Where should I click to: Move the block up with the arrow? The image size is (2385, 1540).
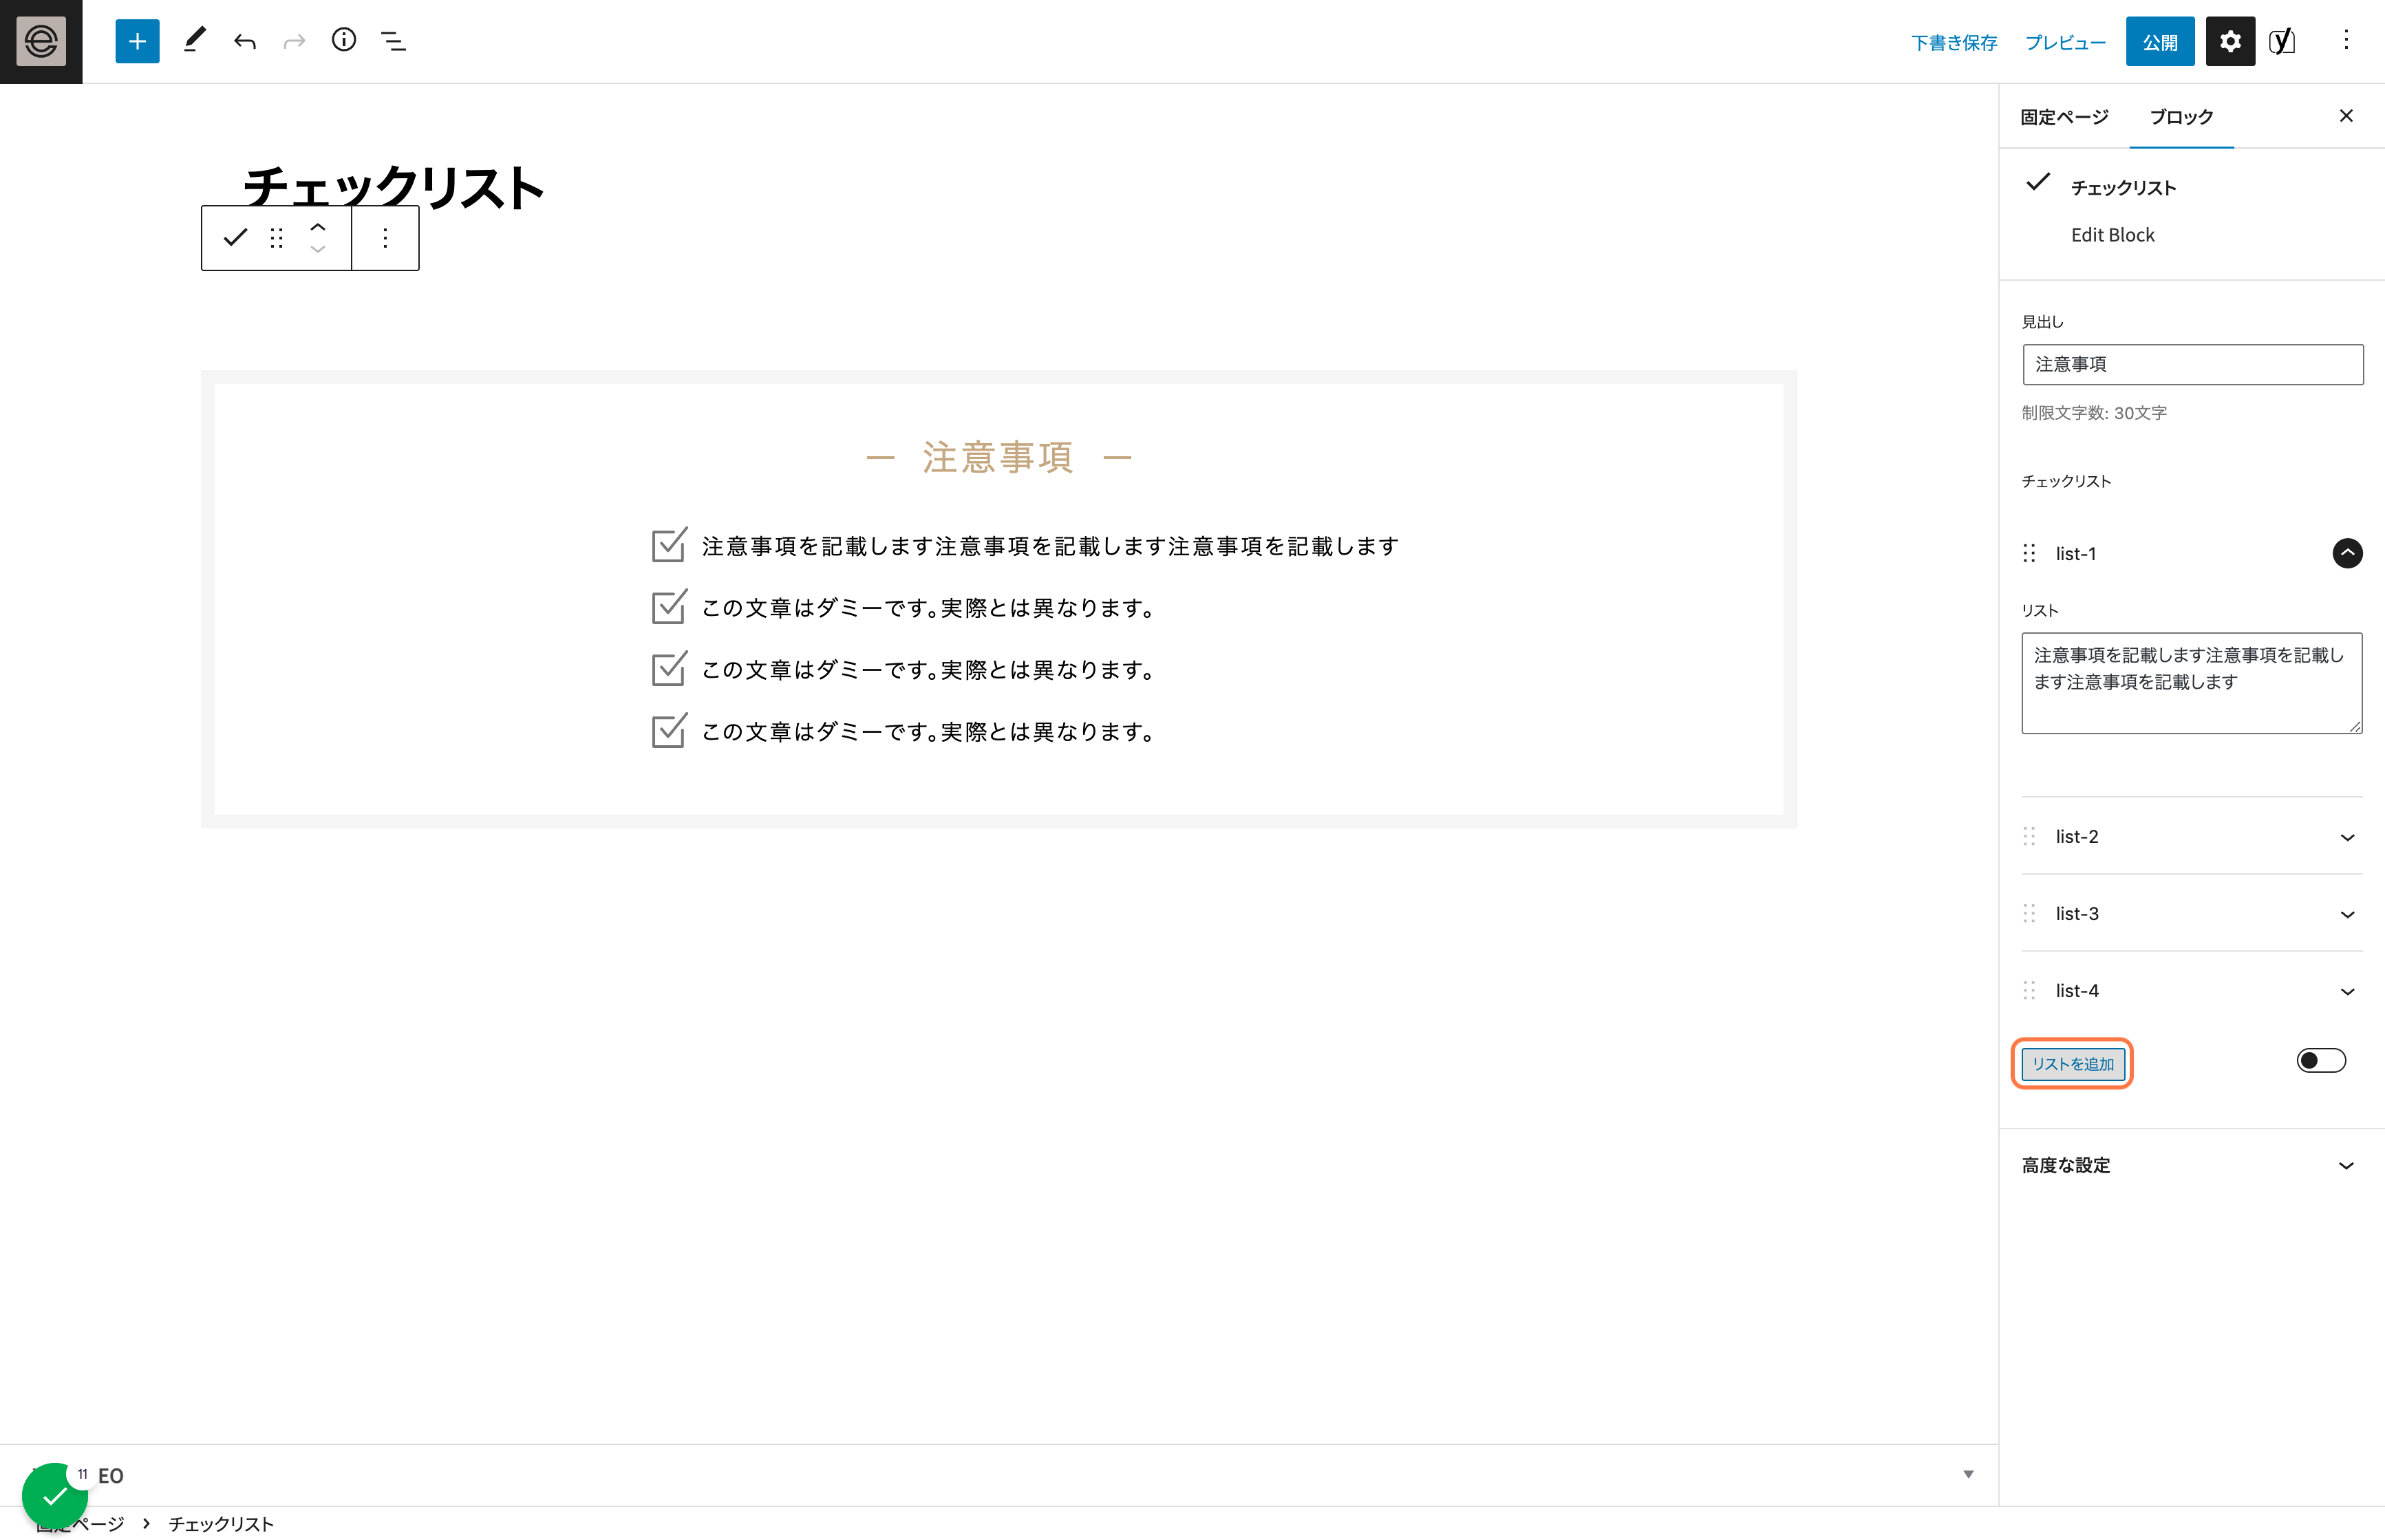pos(318,227)
